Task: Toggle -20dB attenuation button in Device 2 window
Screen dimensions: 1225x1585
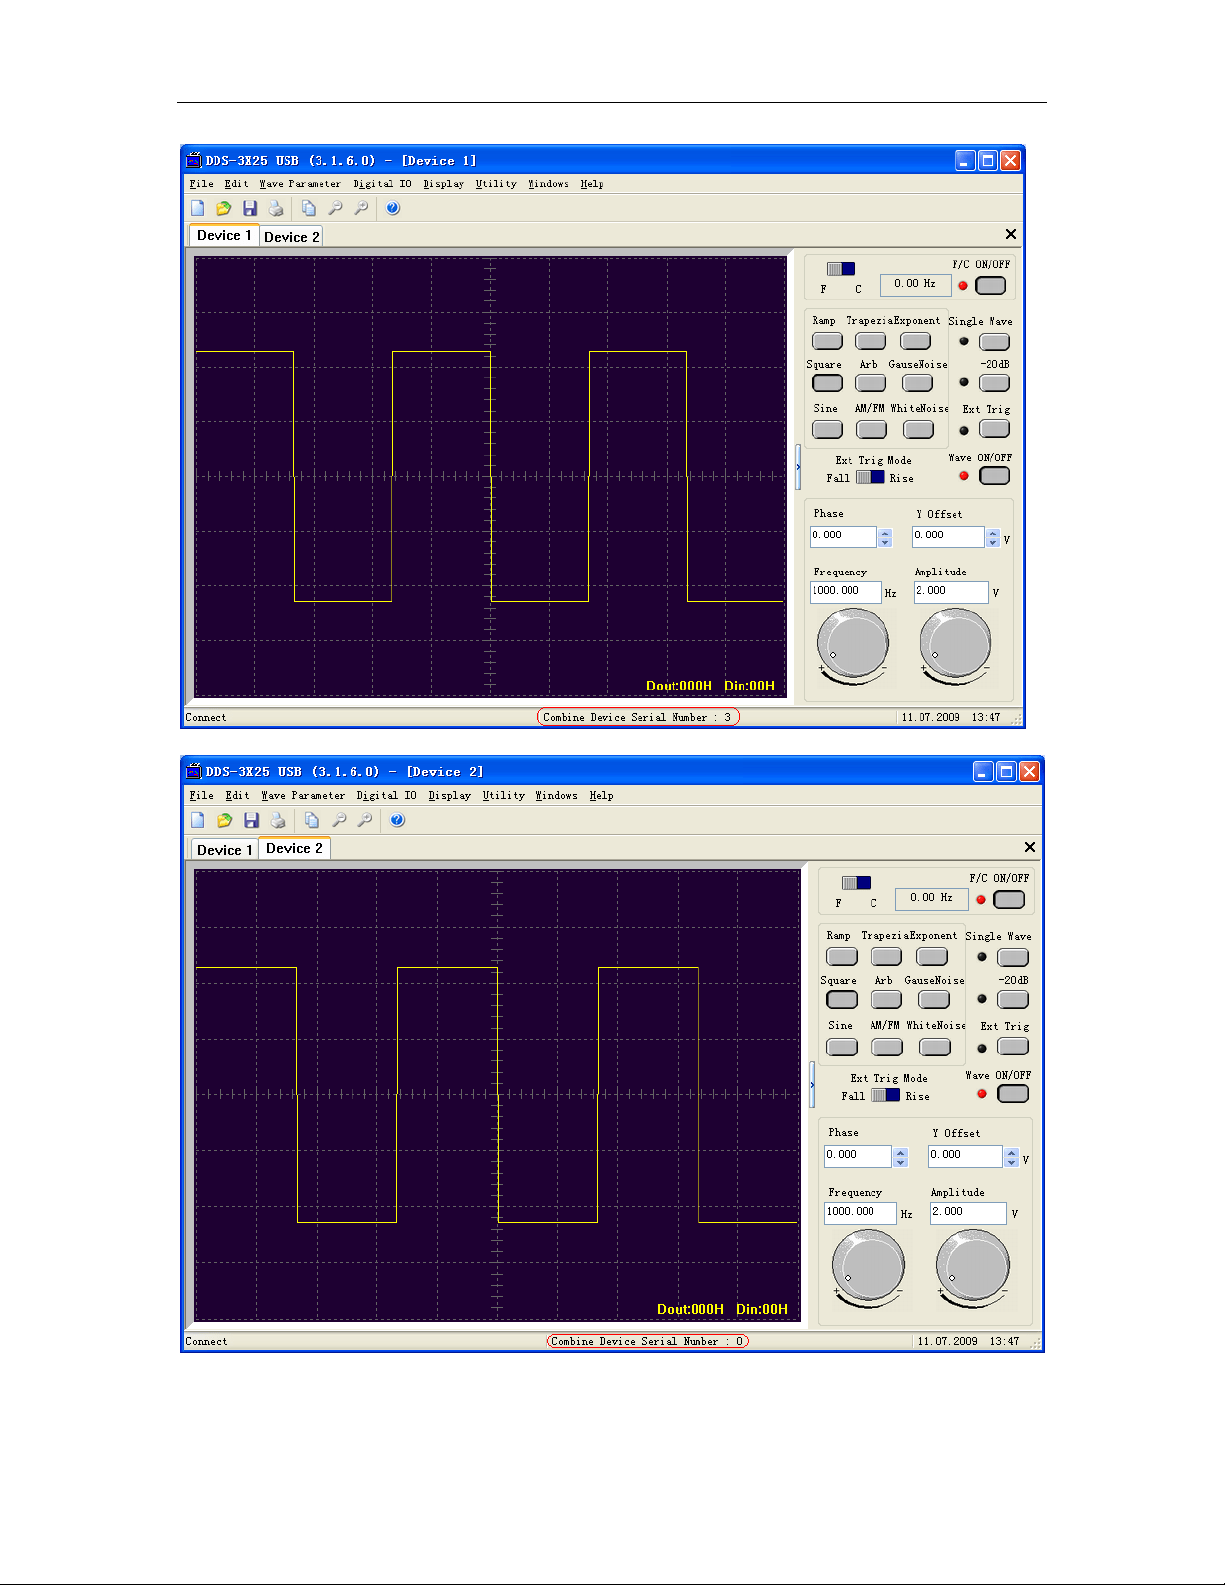Action: 1013,1000
